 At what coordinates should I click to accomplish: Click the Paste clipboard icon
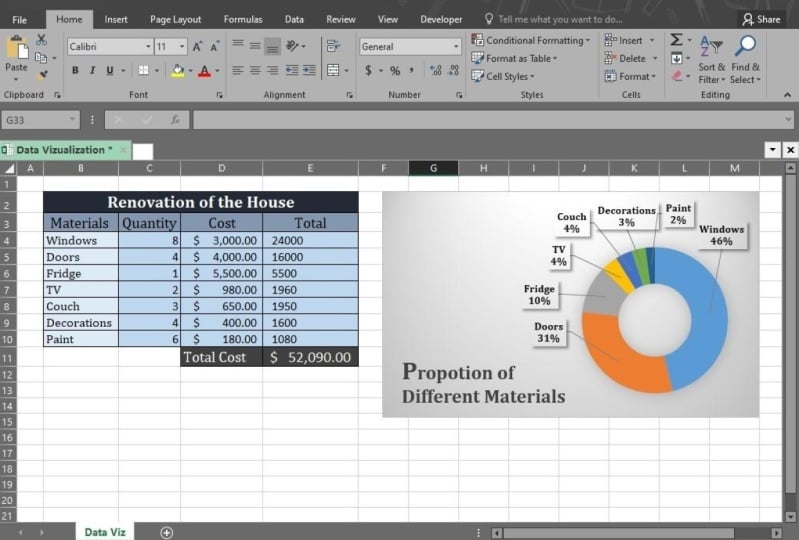17,48
